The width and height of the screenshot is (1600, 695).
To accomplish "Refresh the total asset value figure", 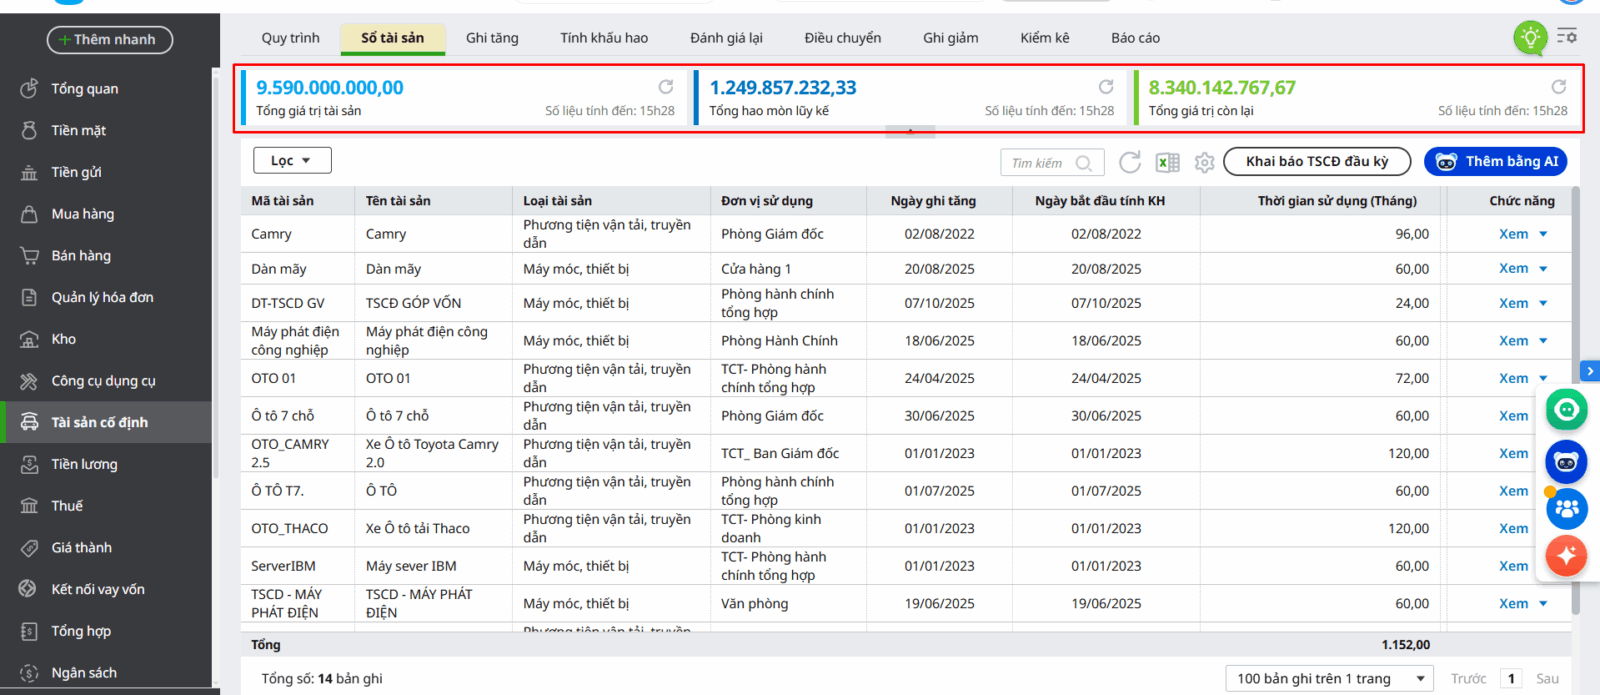I will coord(666,87).
